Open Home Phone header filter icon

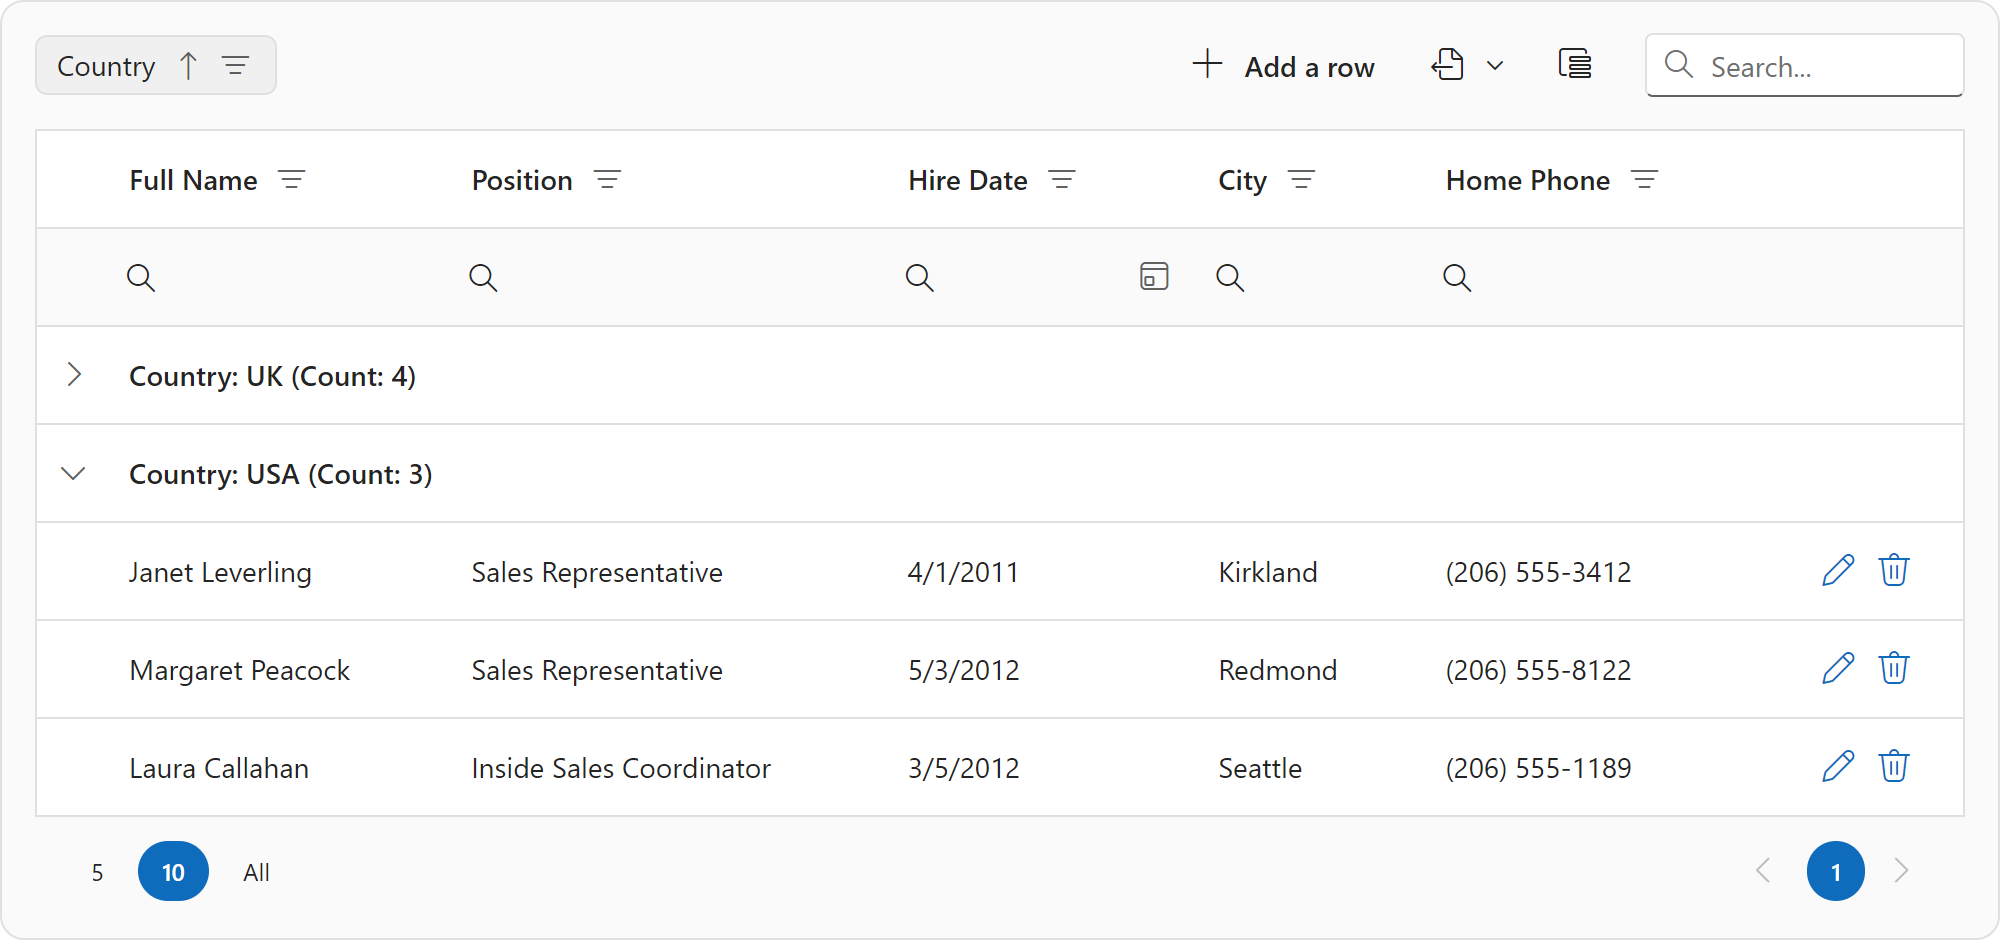click(1644, 180)
